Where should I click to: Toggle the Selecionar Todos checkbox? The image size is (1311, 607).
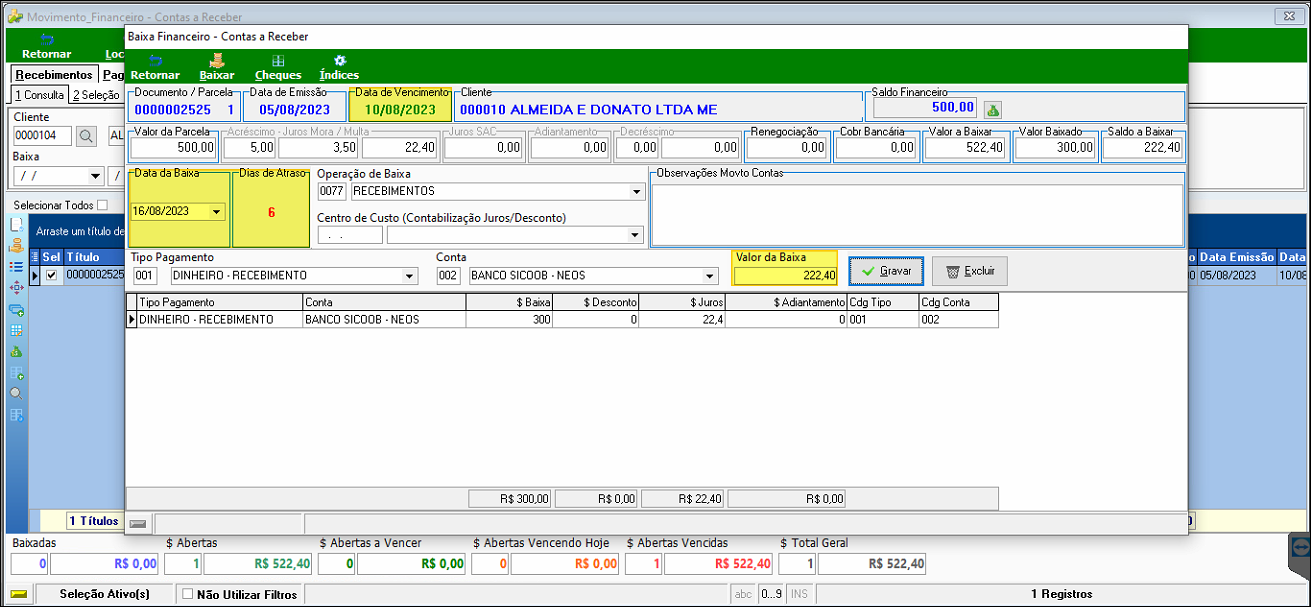102,205
